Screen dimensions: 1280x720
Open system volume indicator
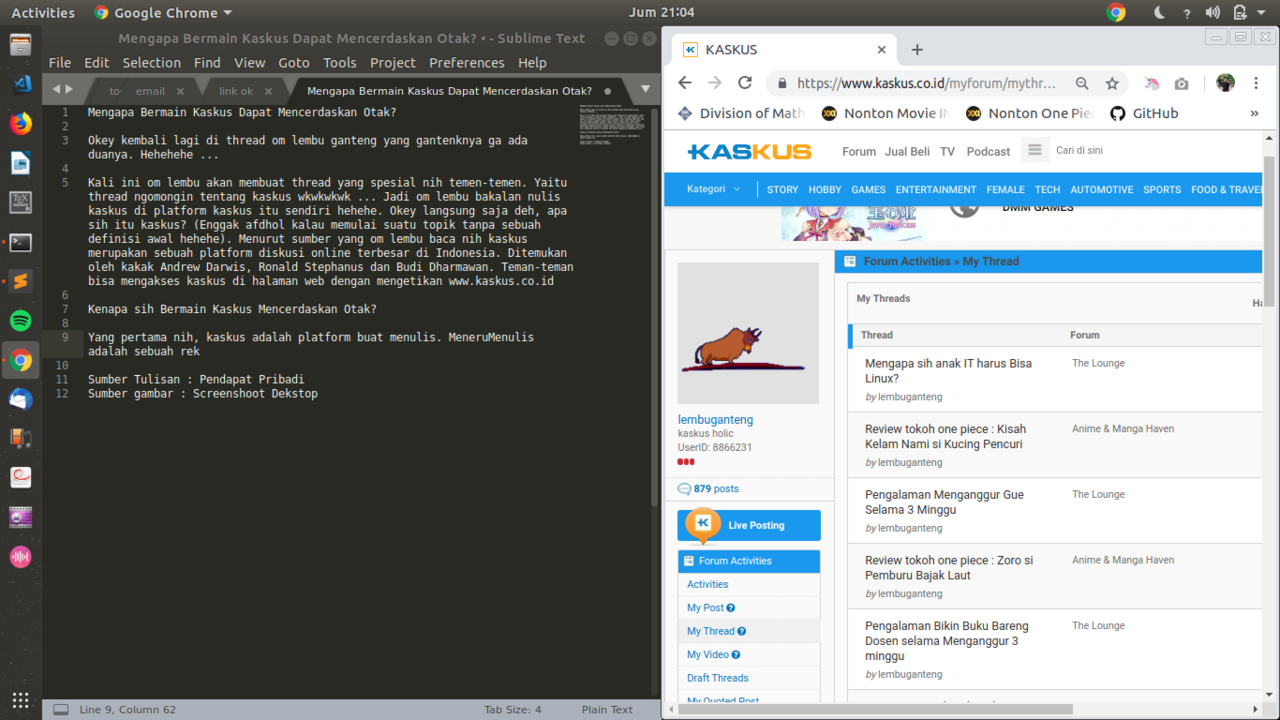[x=1212, y=13]
